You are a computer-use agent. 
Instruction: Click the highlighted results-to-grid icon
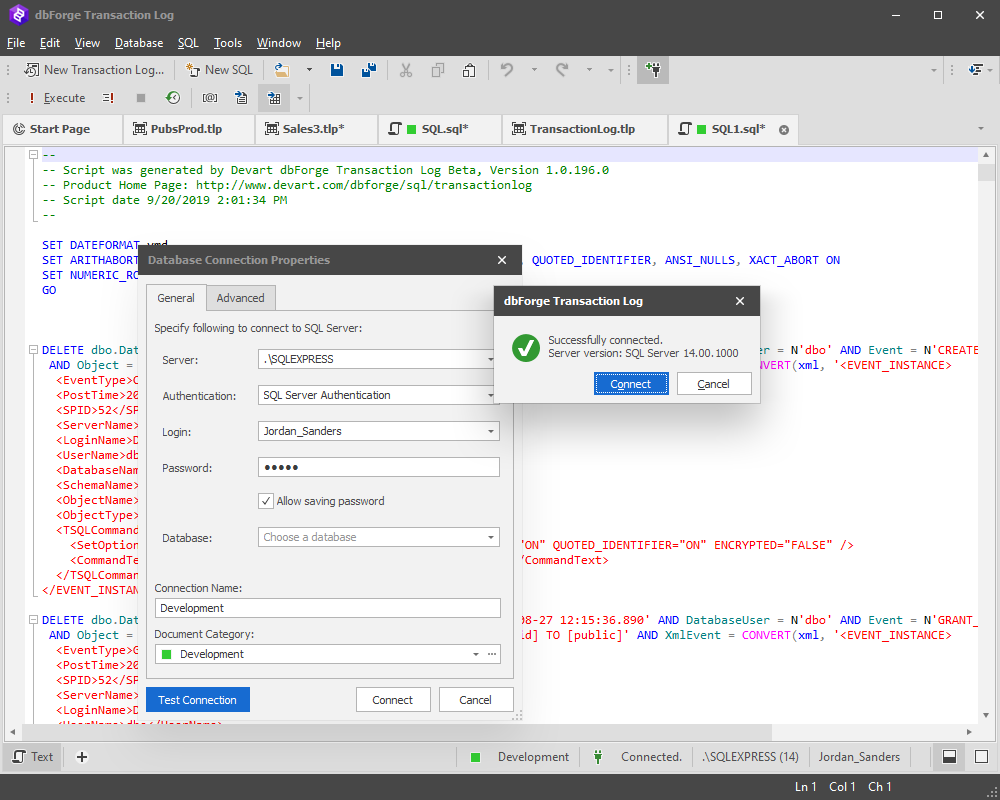point(274,98)
